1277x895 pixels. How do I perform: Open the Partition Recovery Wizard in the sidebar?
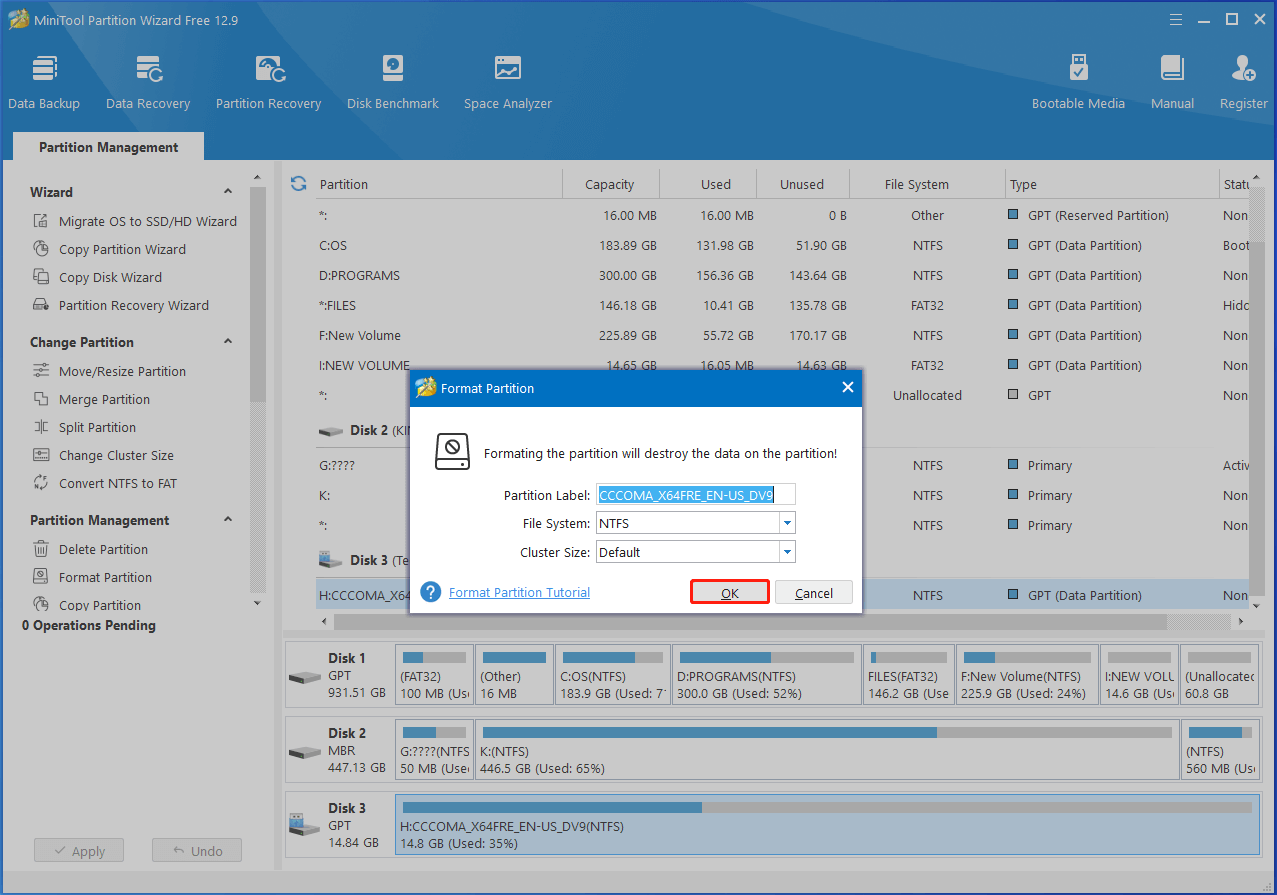click(x=122, y=305)
